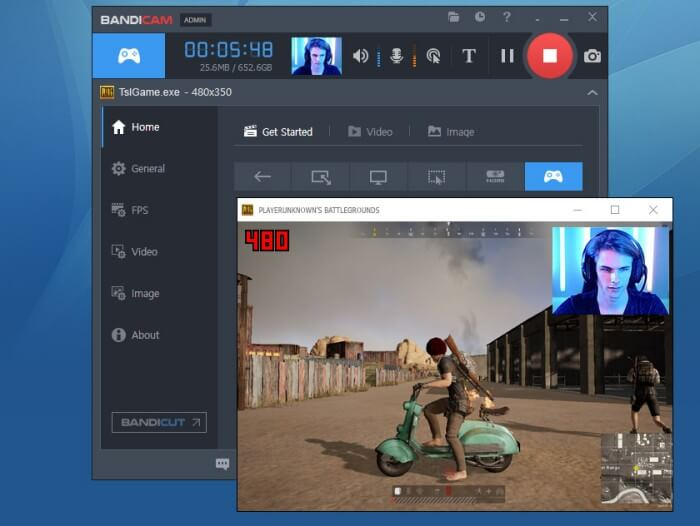Open the About section
This screenshot has width=700, height=526.
click(159, 335)
